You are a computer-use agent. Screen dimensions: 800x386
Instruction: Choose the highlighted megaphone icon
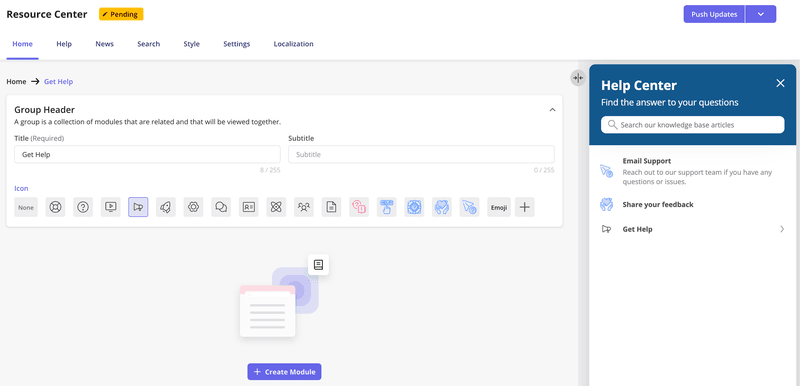(x=138, y=207)
